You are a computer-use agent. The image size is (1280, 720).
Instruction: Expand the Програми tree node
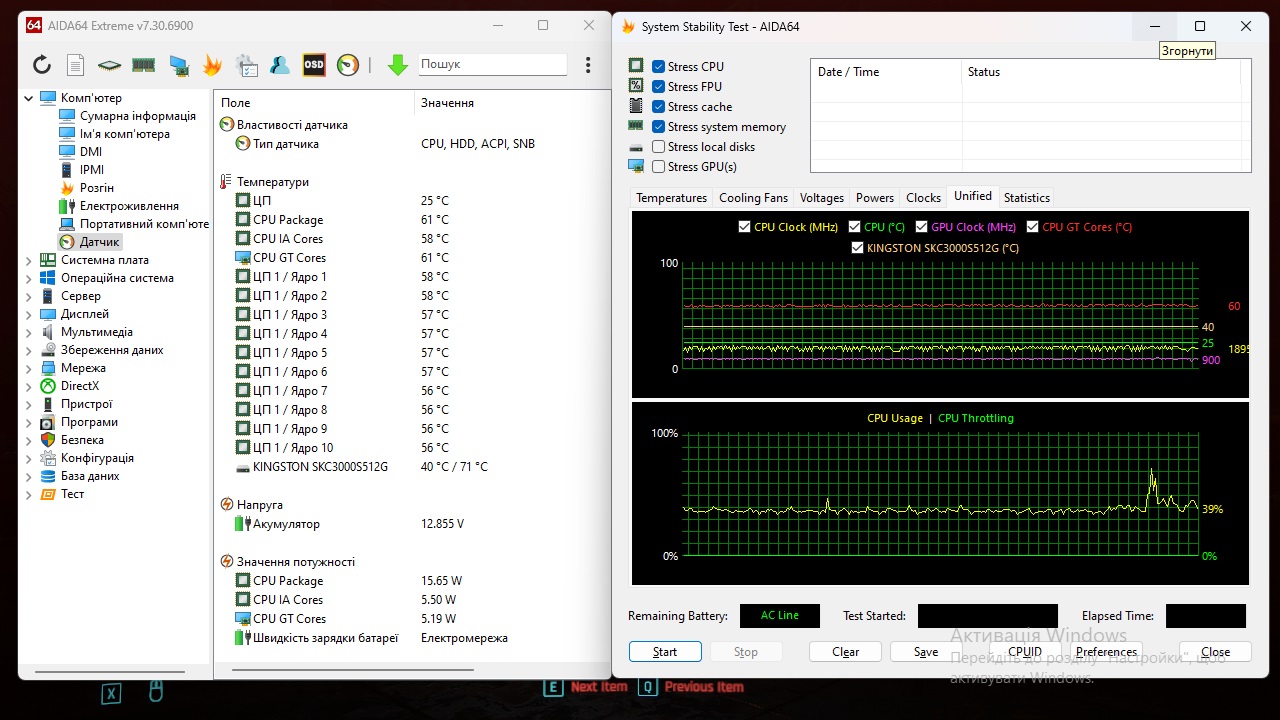click(28, 422)
